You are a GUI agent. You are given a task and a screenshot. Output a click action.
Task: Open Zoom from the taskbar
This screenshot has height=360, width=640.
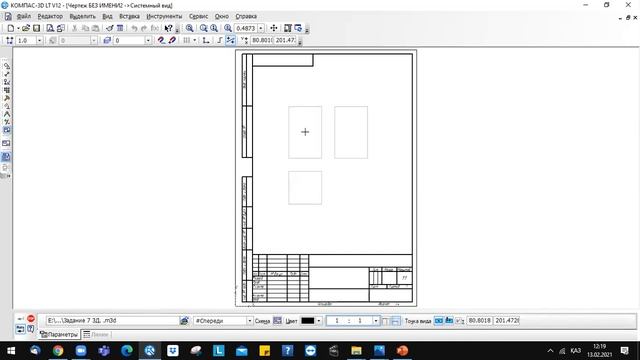(81, 351)
